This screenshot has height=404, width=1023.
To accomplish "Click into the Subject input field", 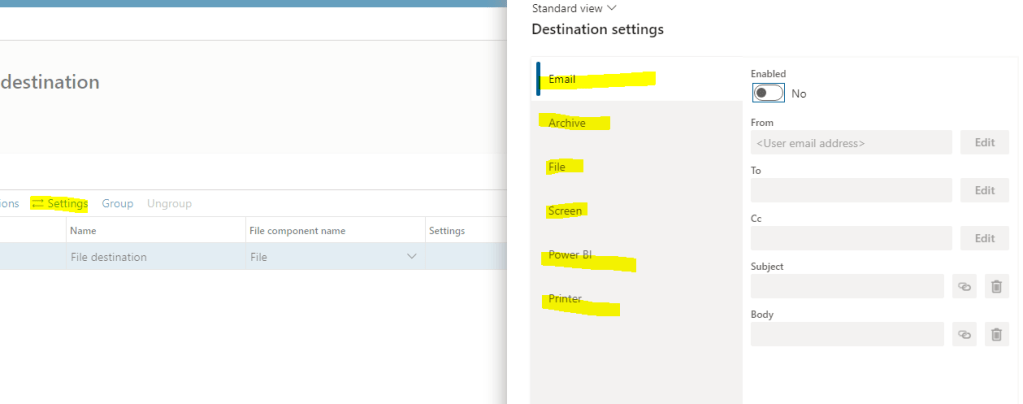I will coord(847,286).
